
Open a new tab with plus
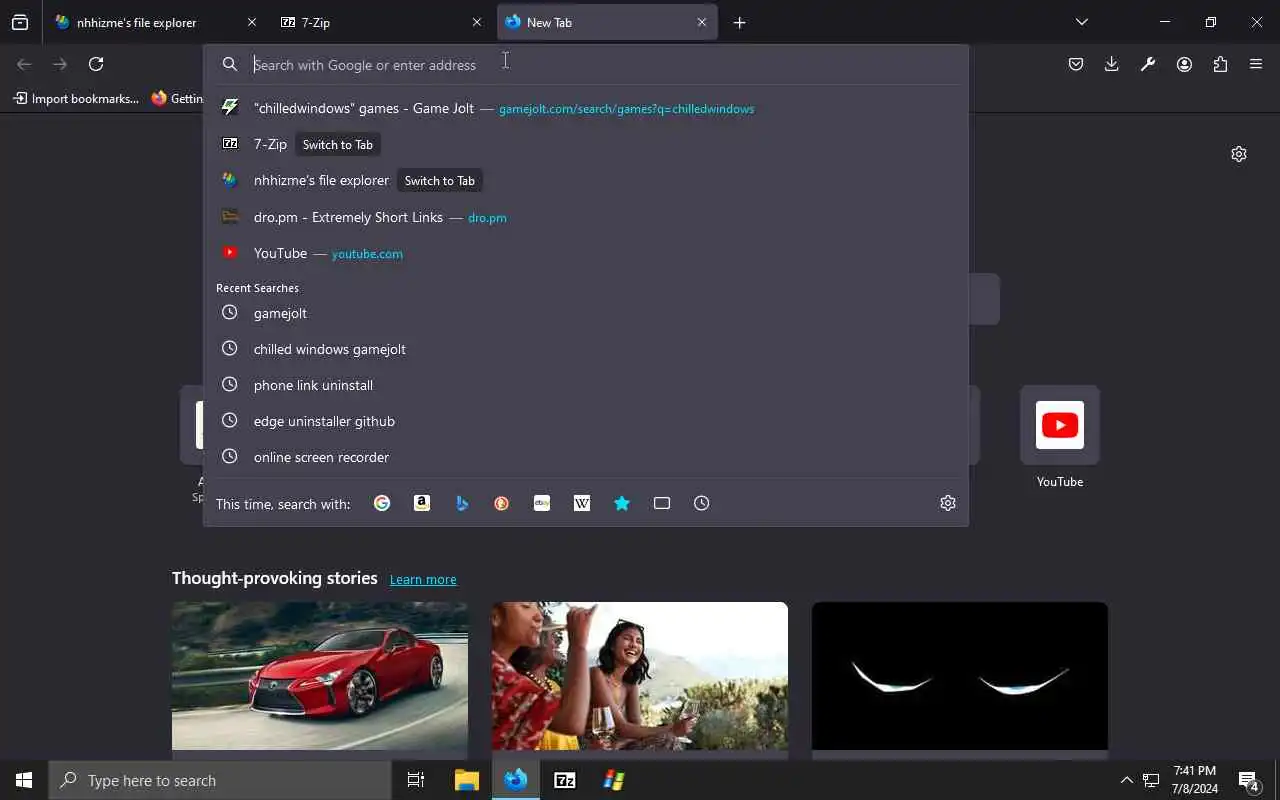click(x=740, y=22)
